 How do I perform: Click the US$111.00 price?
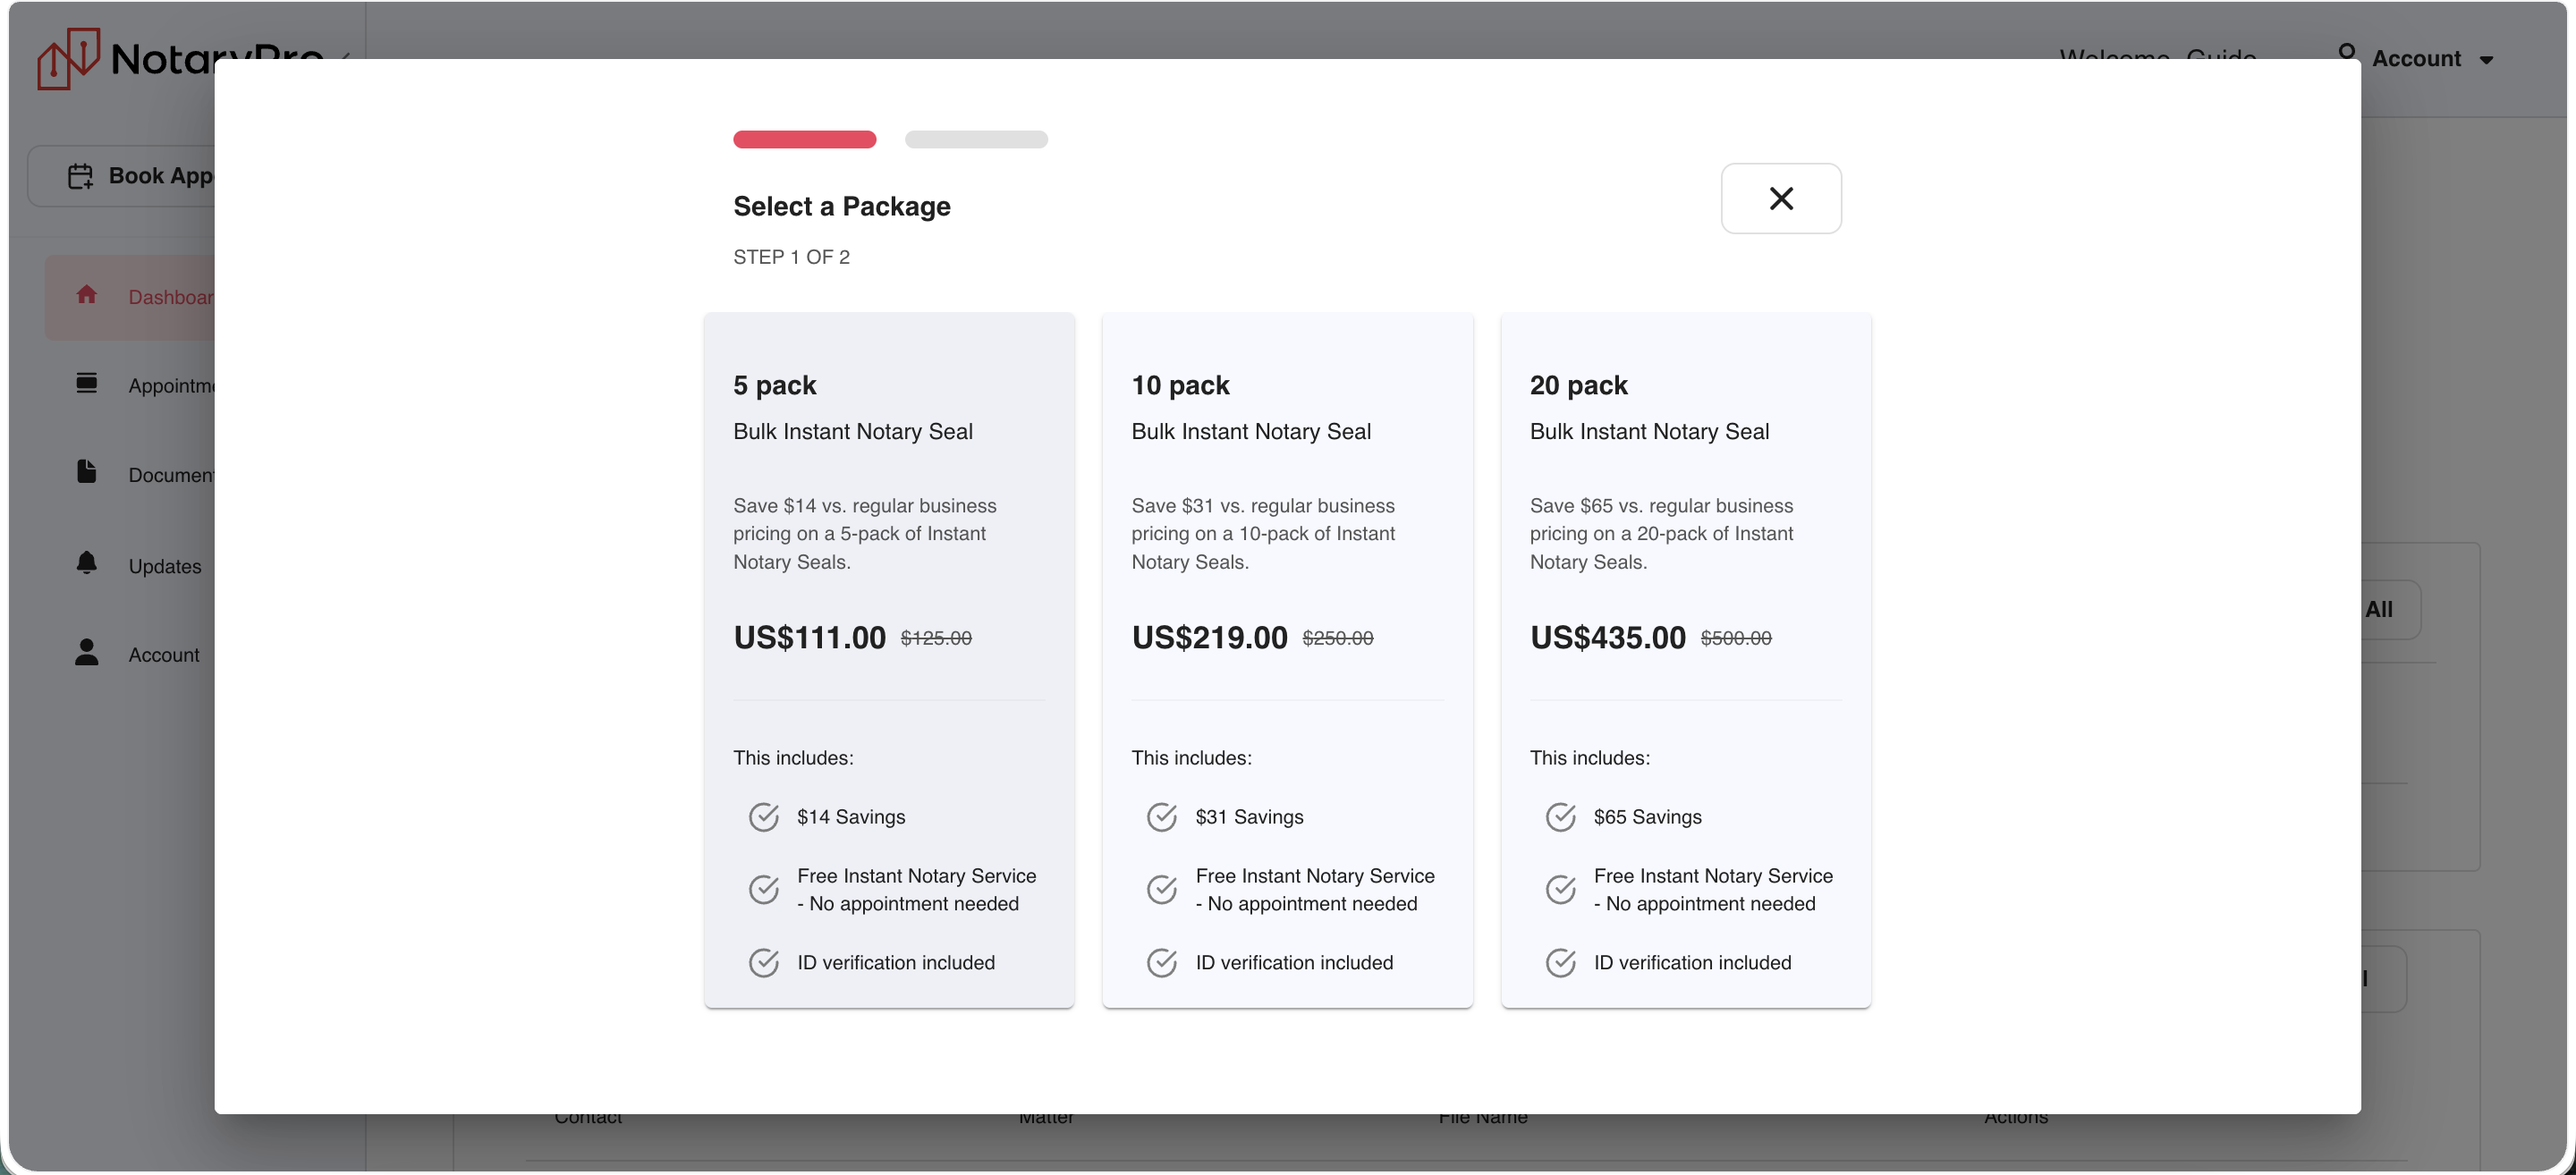pos(809,638)
